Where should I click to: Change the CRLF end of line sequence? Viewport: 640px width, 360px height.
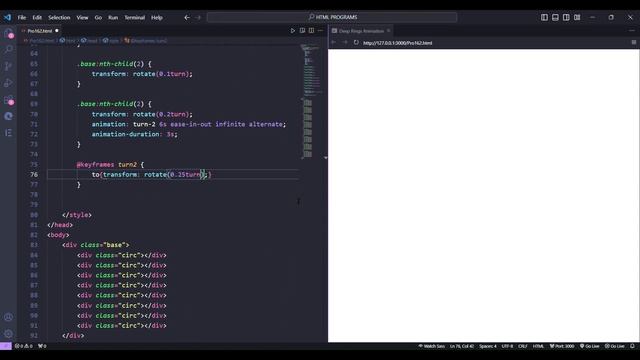point(523,346)
